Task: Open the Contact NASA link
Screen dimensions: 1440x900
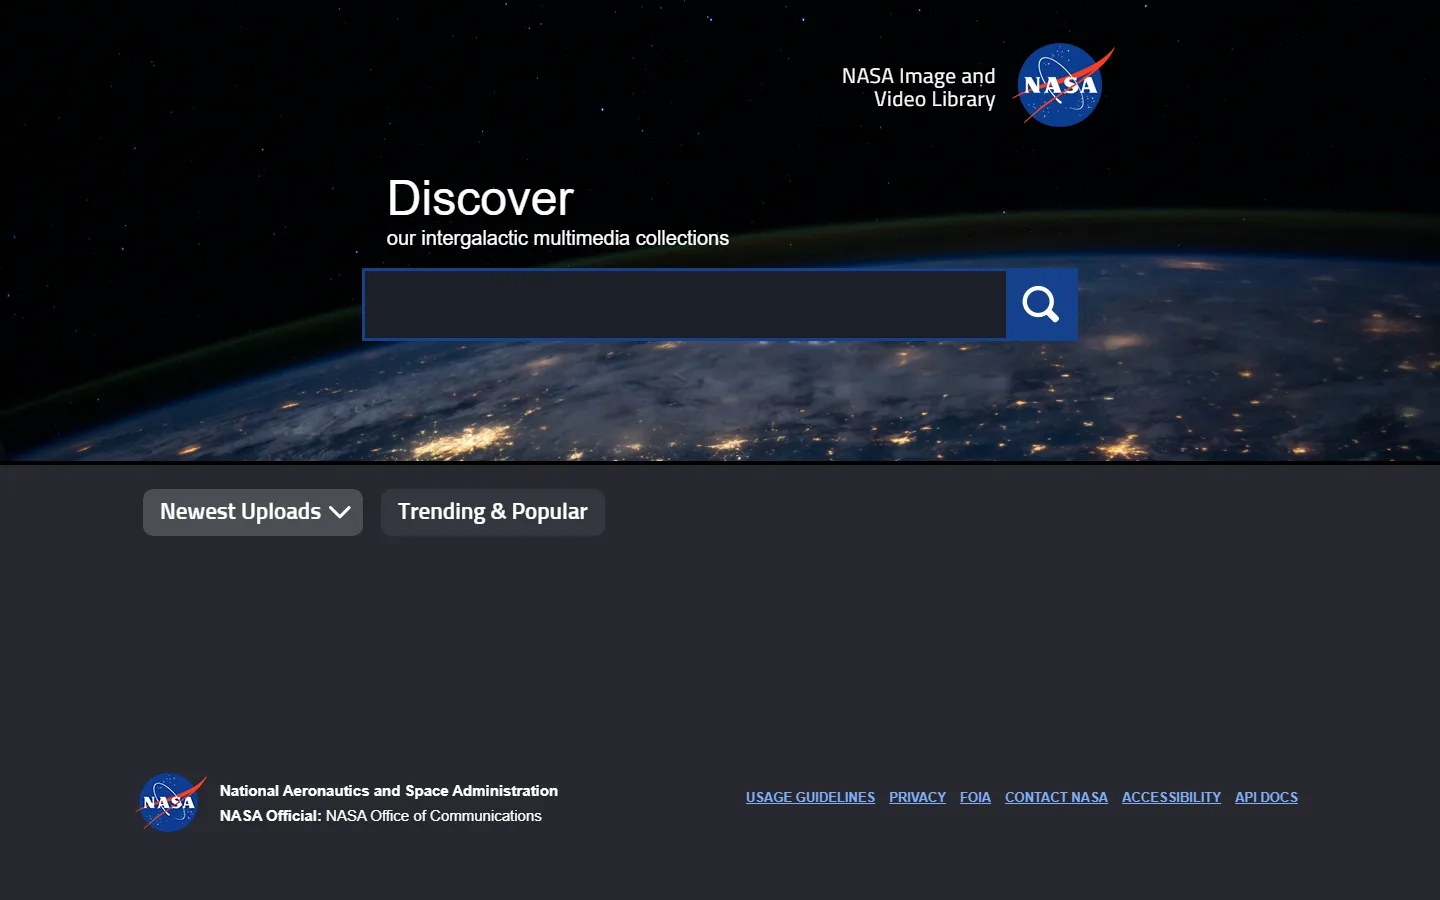Action: (x=1056, y=797)
